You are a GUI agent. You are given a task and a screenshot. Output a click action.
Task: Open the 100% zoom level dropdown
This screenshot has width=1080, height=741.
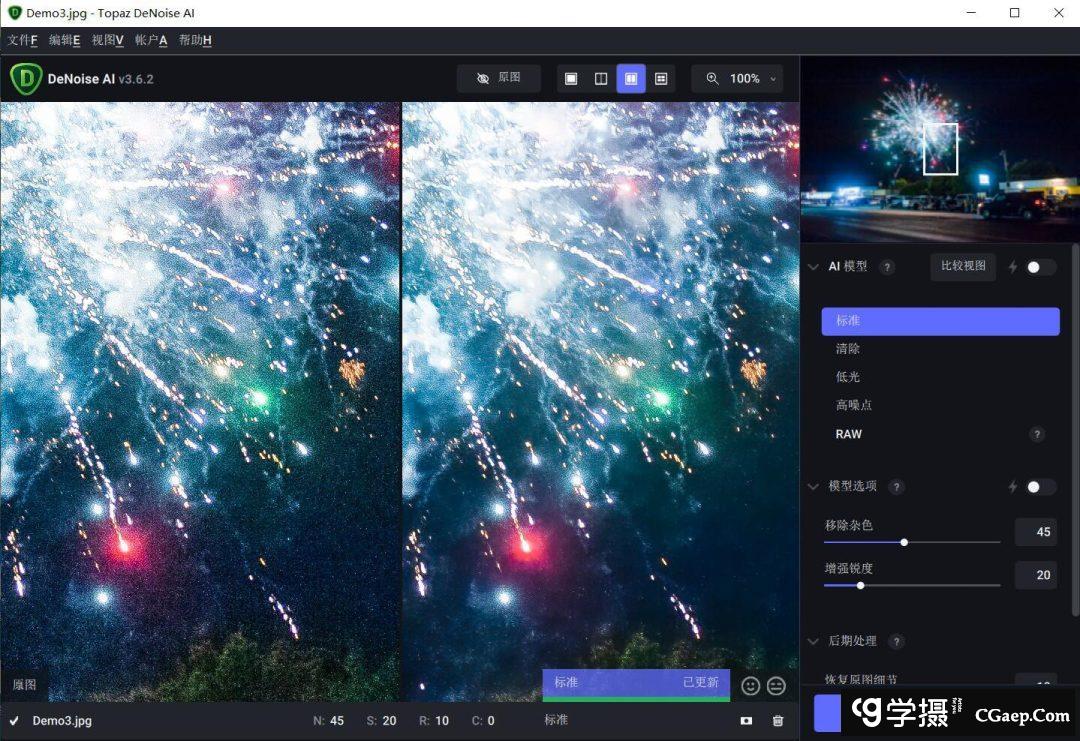coord(737,79)
